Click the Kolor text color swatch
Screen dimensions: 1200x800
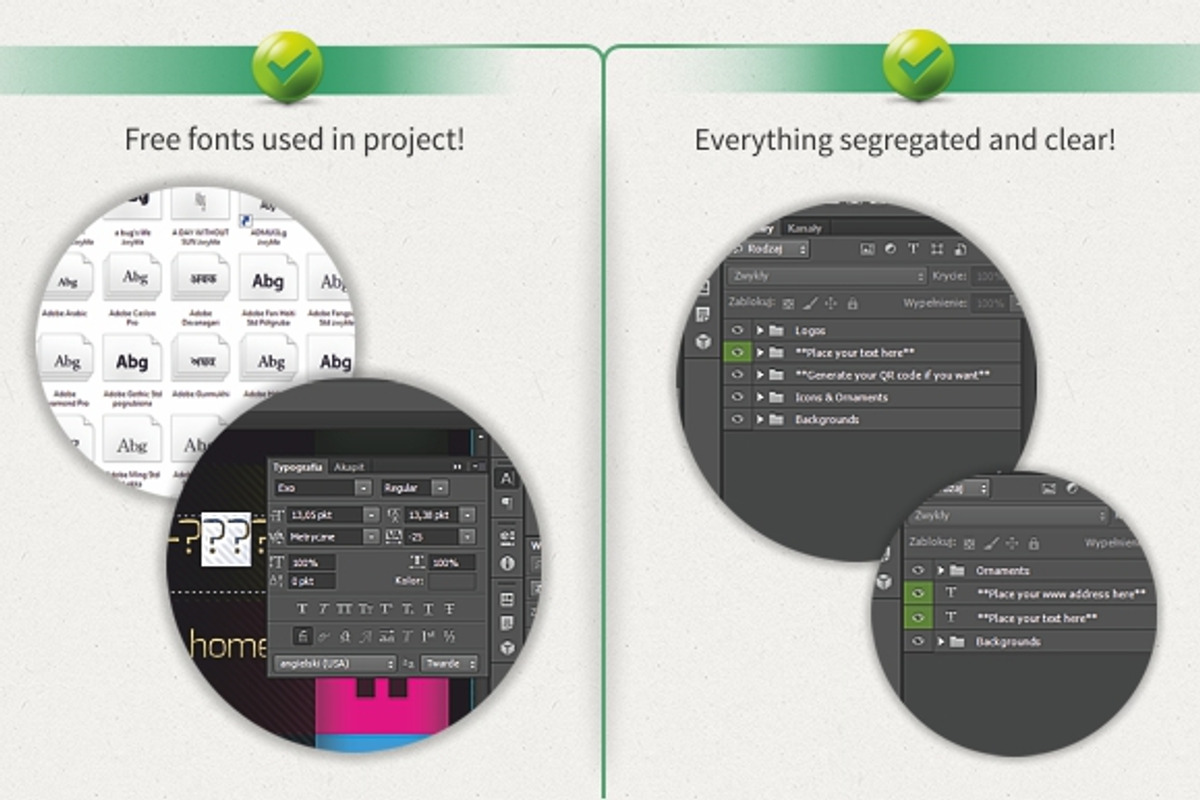point(452,581)
